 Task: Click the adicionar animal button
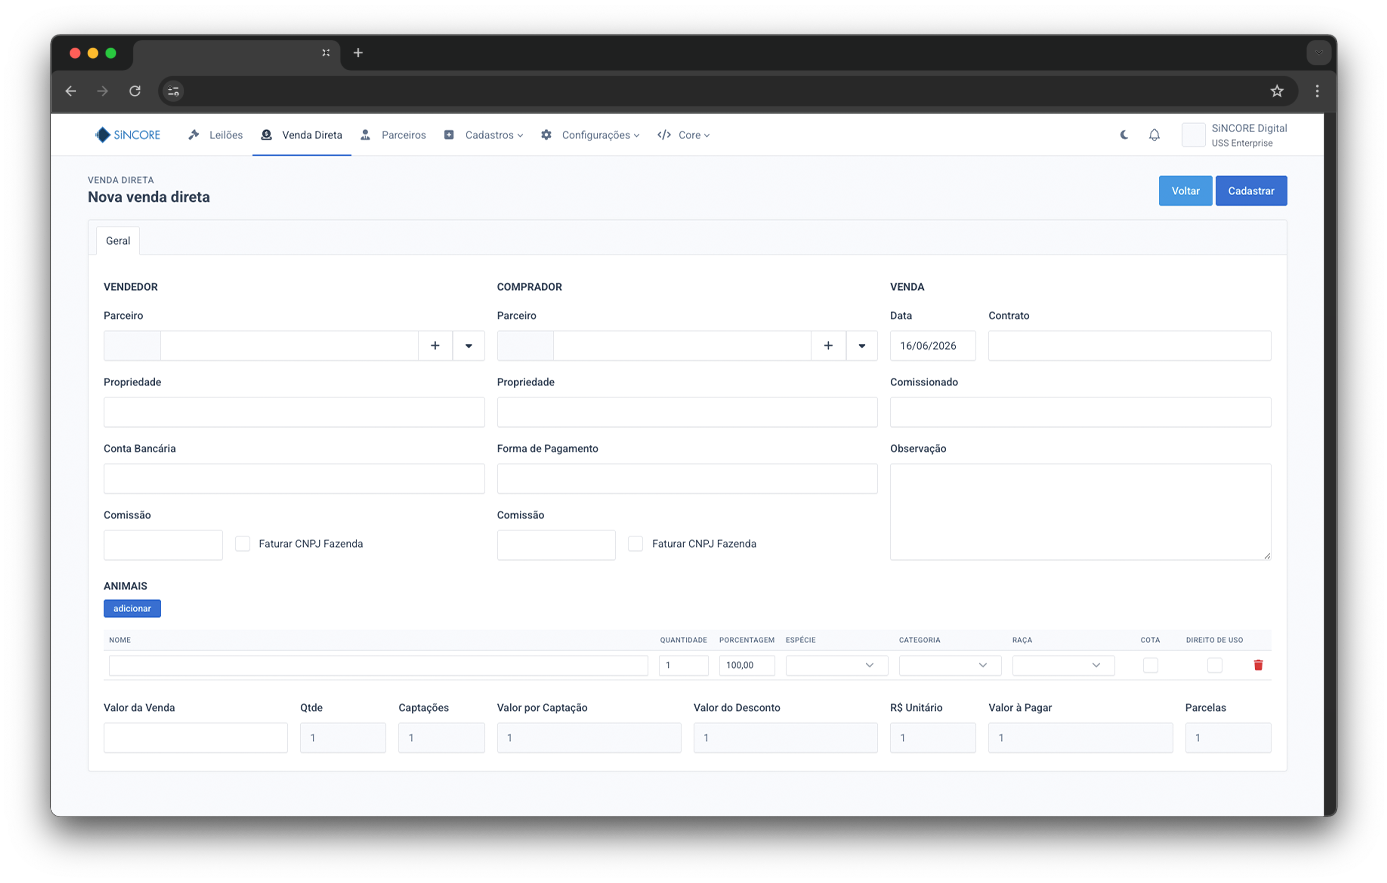point(132,608)
